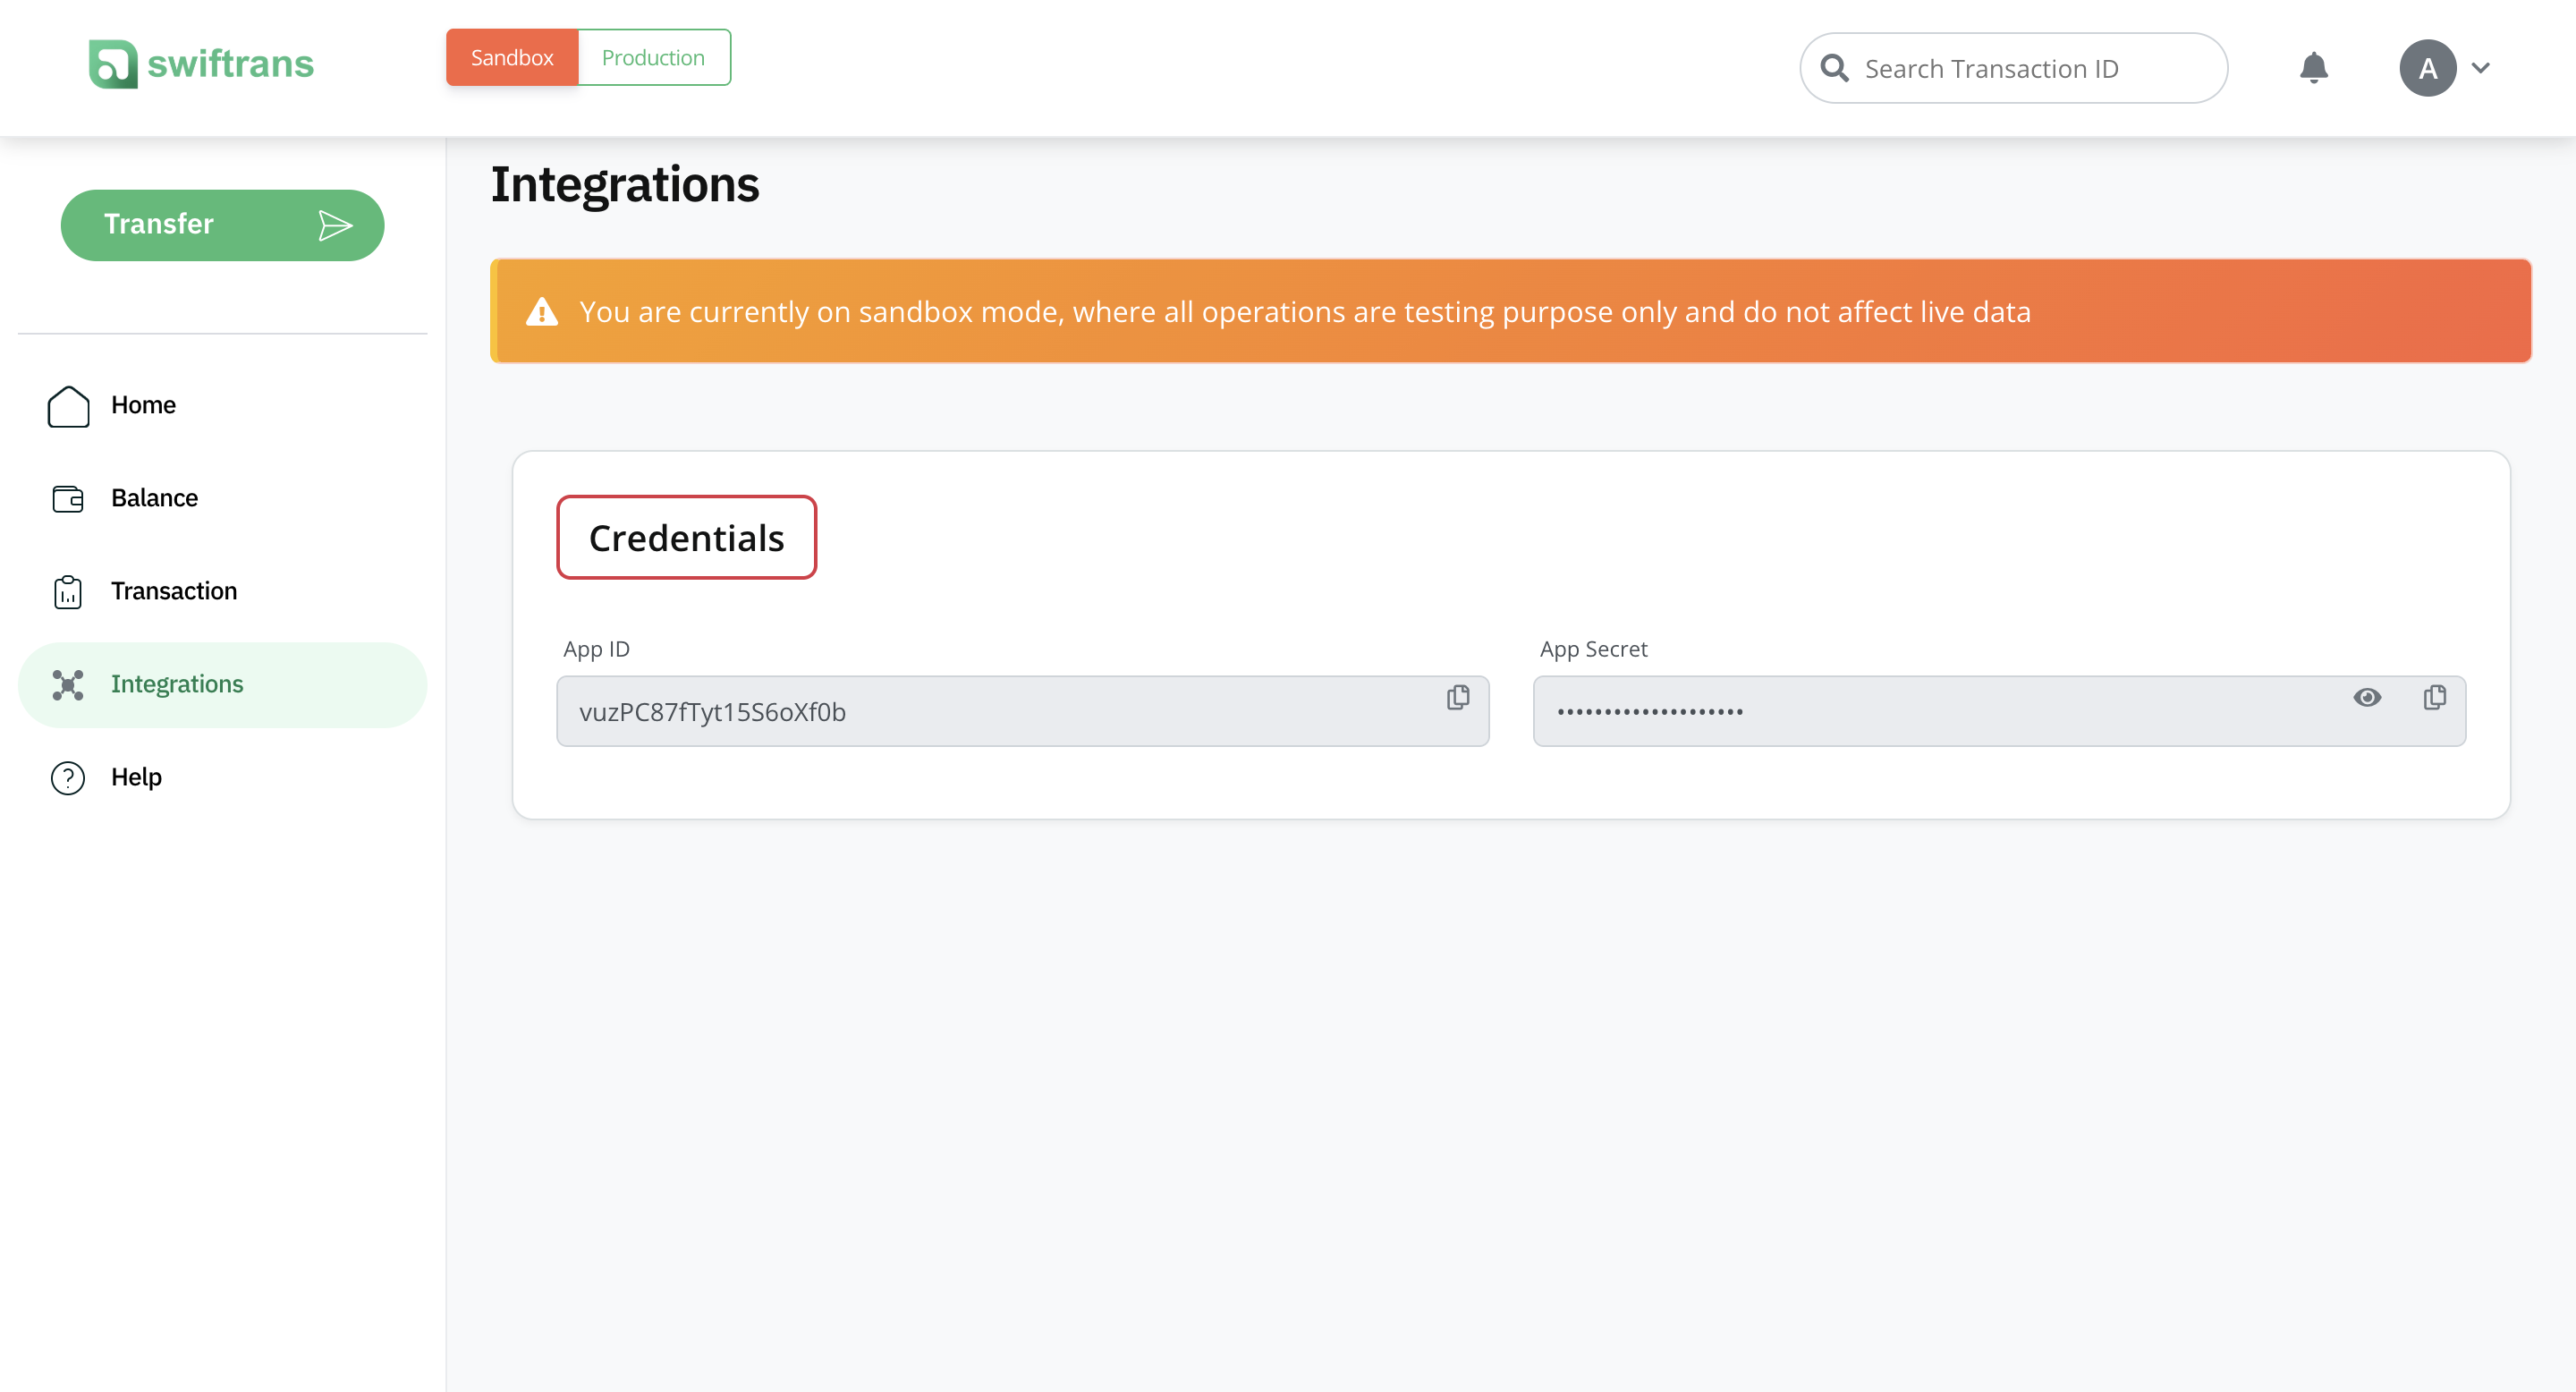This screenshot has width=2576, height=1392.
Task: Open notifications via the bell icon
Action: (x=2314, y=67)
